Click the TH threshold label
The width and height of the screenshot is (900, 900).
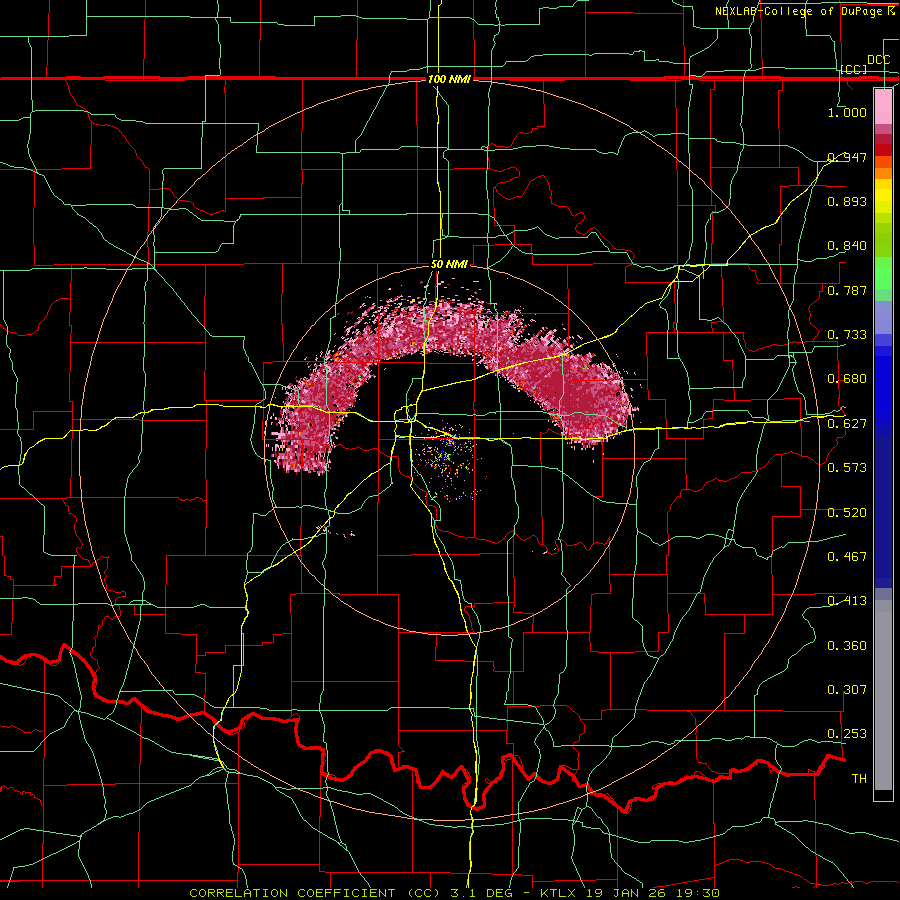coord(859,779)
